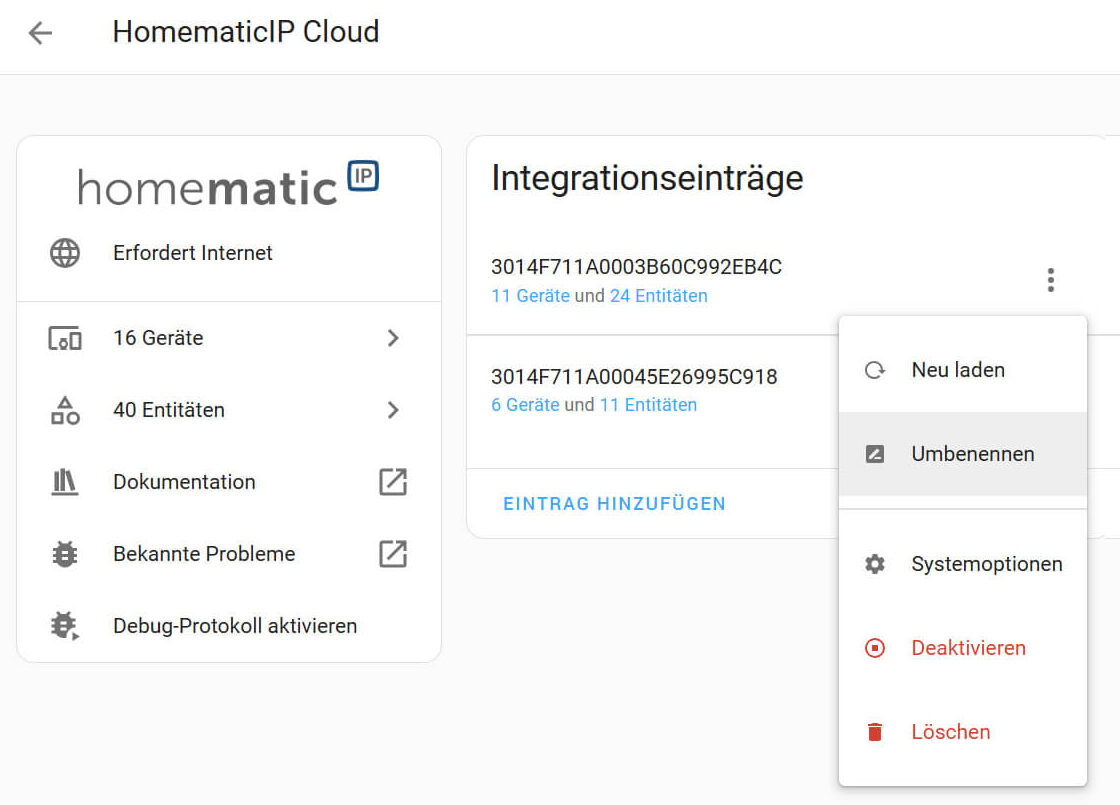Select Deaktivieren in the menu
Screen dimensions: 1120x805
(x=968, y=648)
